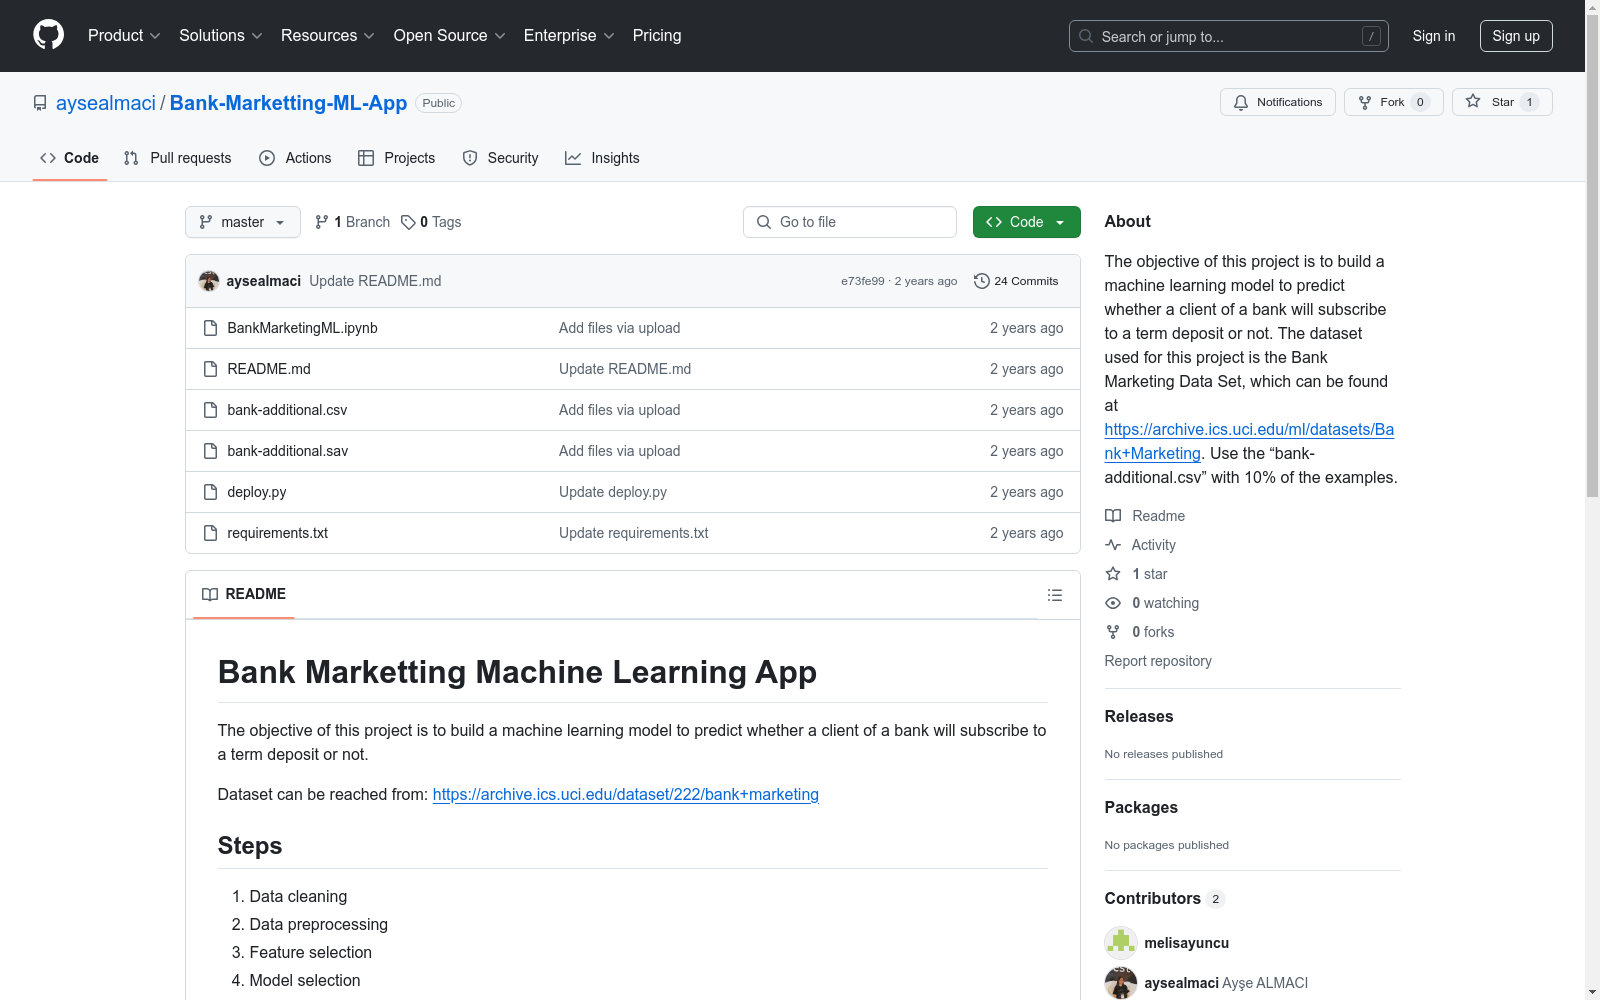Expand the Enterprise menu
1600x1000 pixels.
(569, 35)
